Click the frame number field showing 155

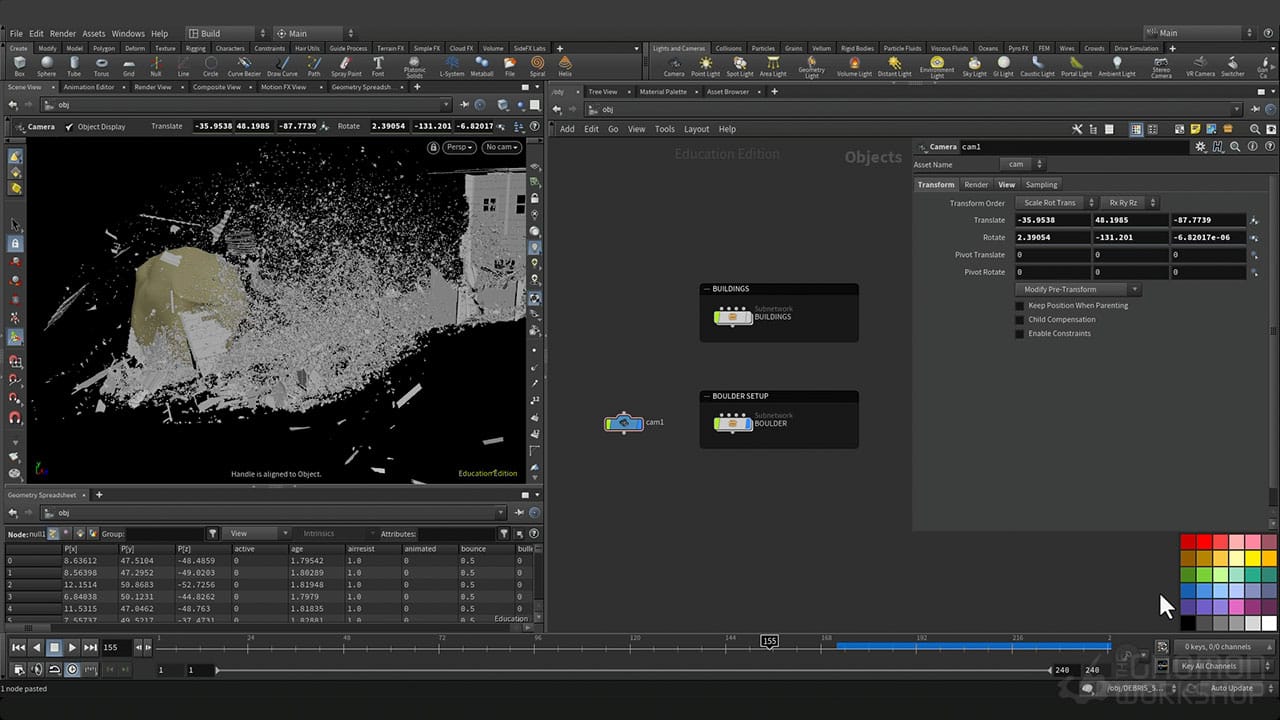pos(110,647)
